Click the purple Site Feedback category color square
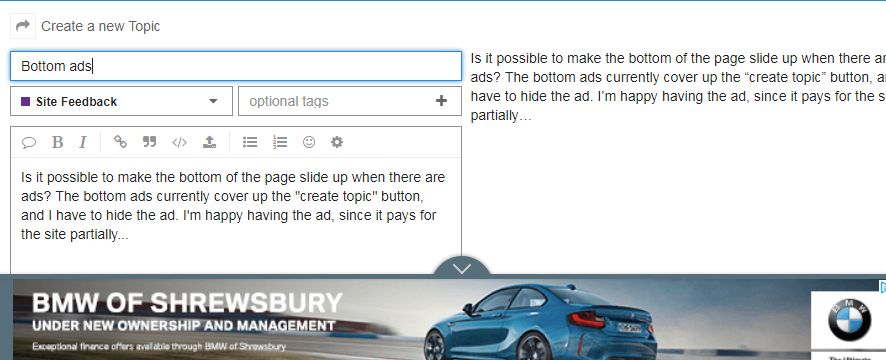The image size is (886, 360). coord(25,102)
